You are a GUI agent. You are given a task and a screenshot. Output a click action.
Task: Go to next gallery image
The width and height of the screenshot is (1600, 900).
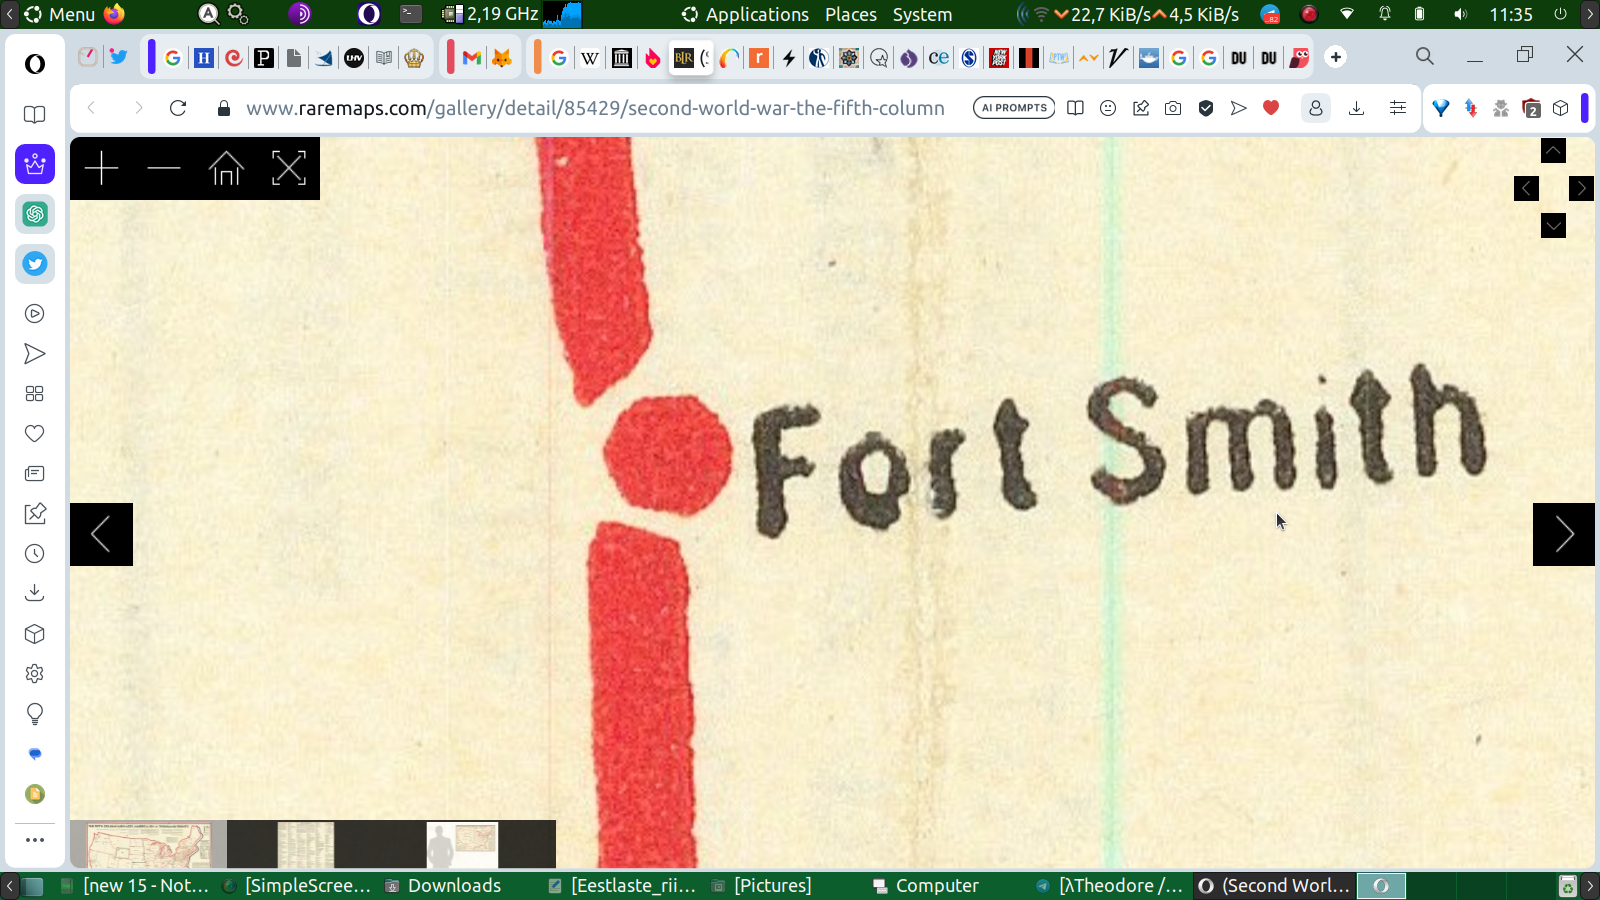(1564, 534)
